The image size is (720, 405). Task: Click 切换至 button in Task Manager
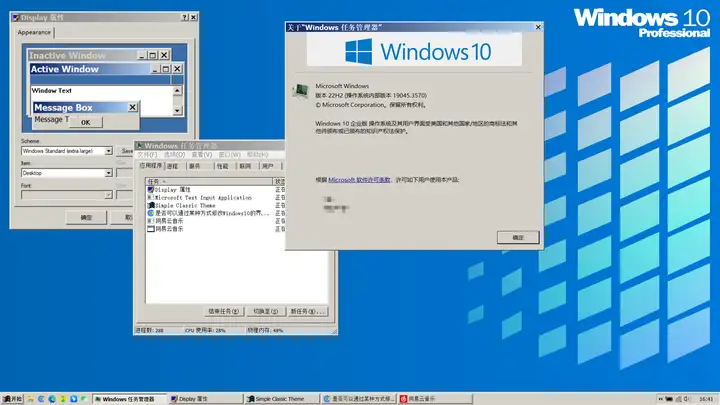(265, 311)
